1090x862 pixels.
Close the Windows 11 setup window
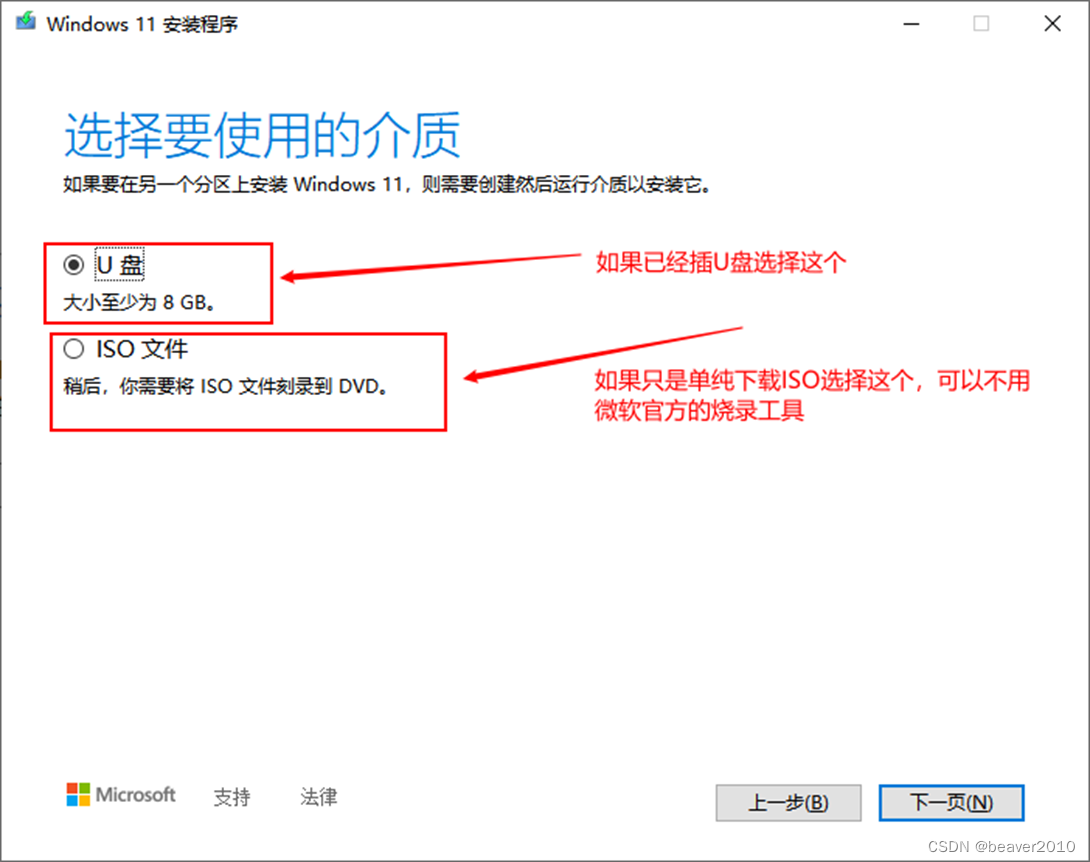pyautogui.click(x=1052, y=24)
